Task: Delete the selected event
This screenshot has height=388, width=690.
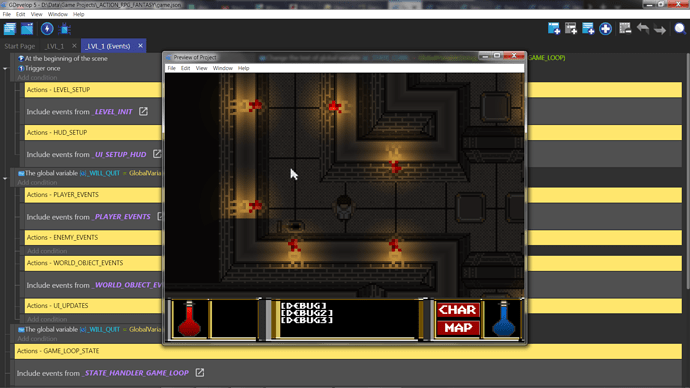Action: [625, 29]
